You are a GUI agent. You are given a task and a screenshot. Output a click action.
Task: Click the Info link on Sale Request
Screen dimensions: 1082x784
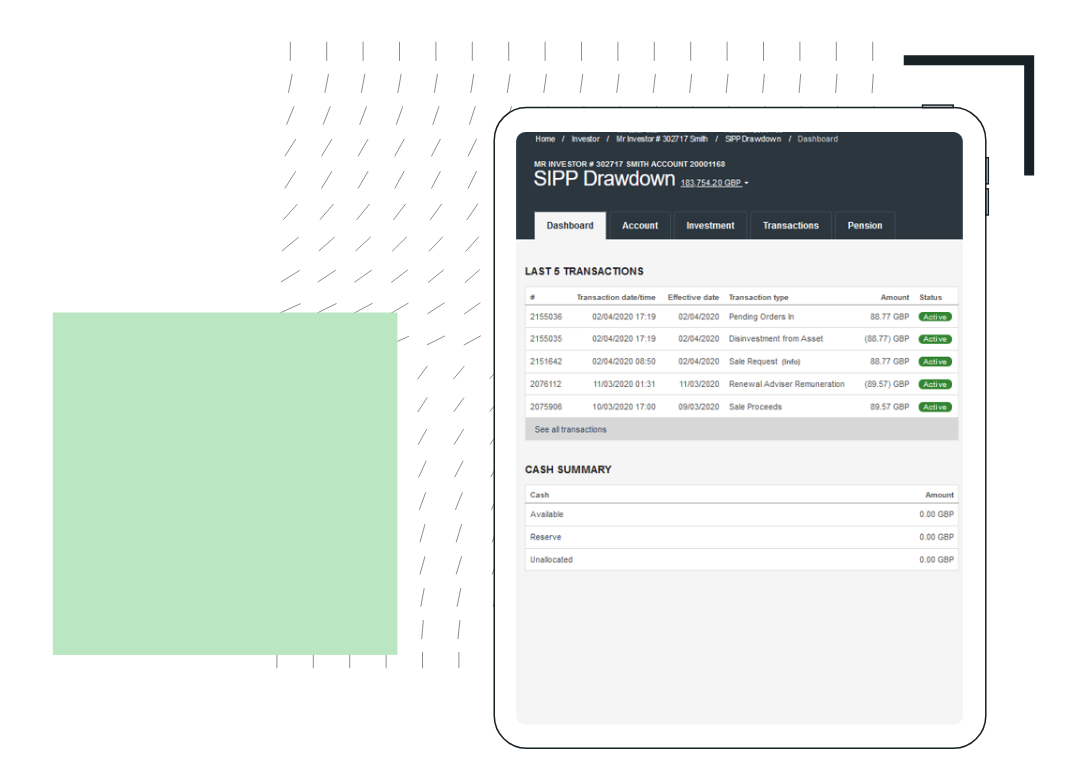(791, 362)
